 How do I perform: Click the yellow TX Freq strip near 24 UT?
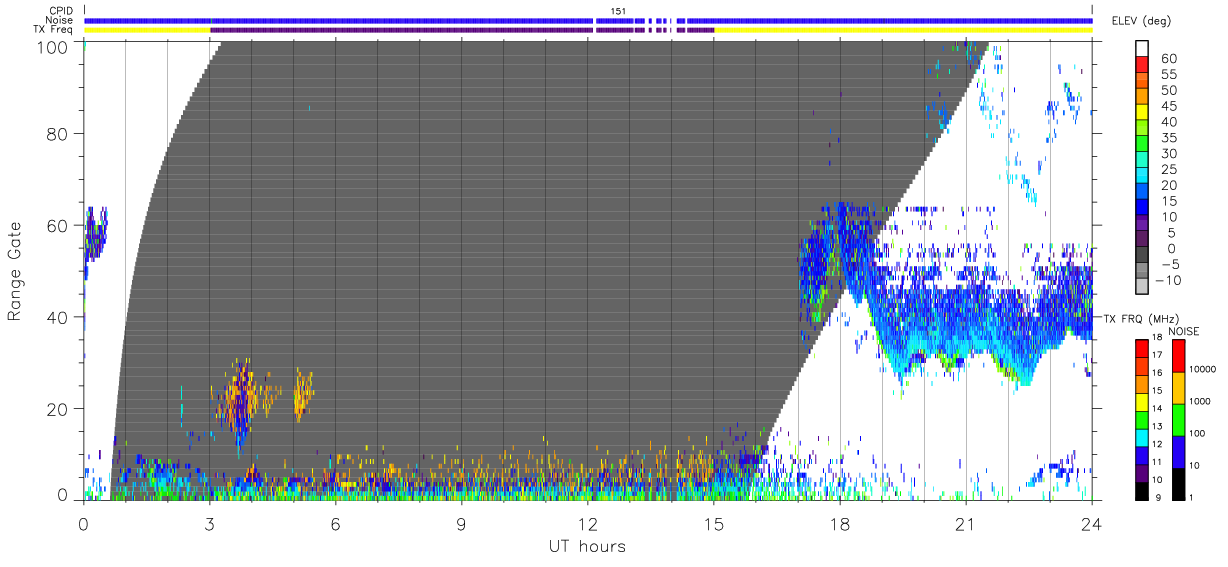point(903,30)
